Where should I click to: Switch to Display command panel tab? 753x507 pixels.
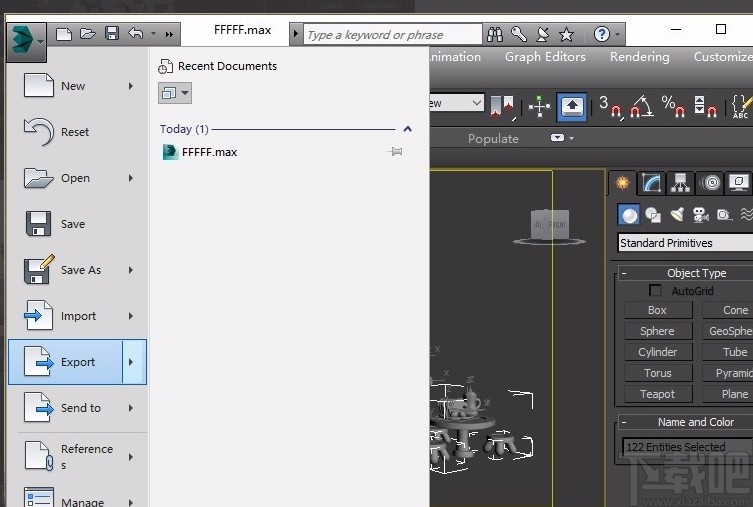739,183
